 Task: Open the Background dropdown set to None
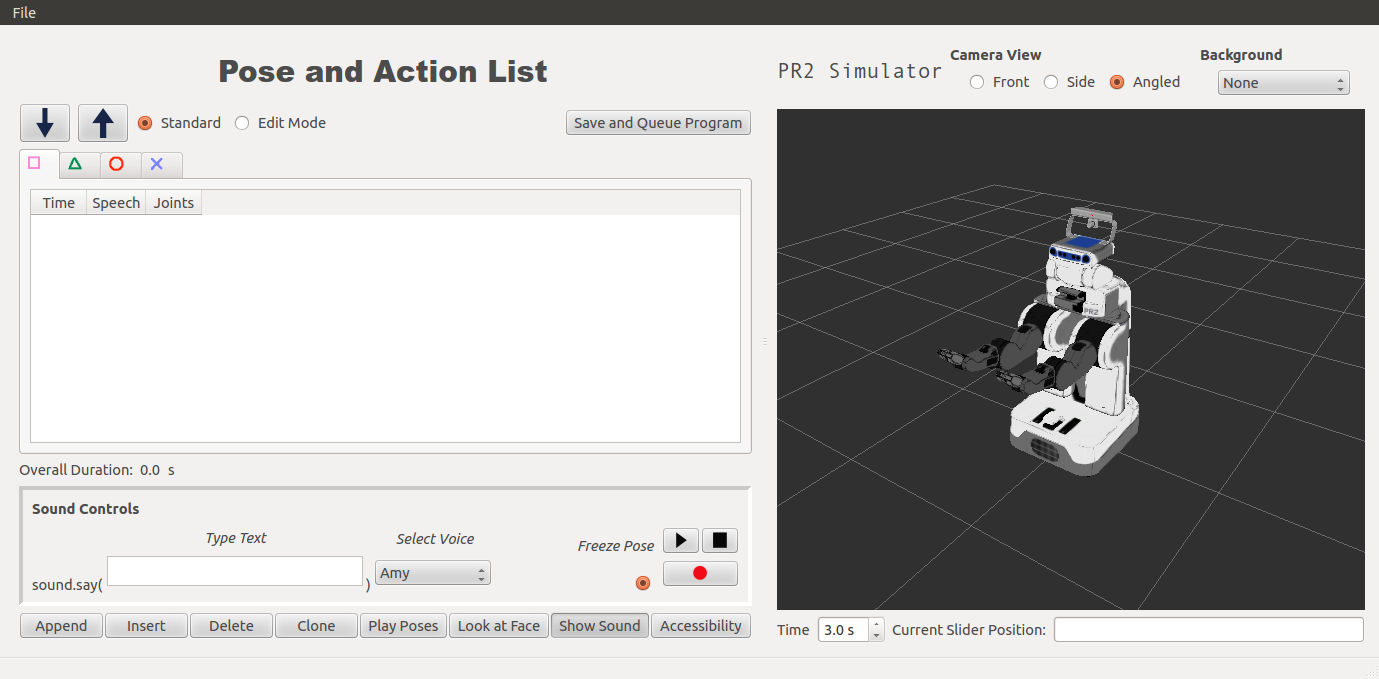point(1283,83)
